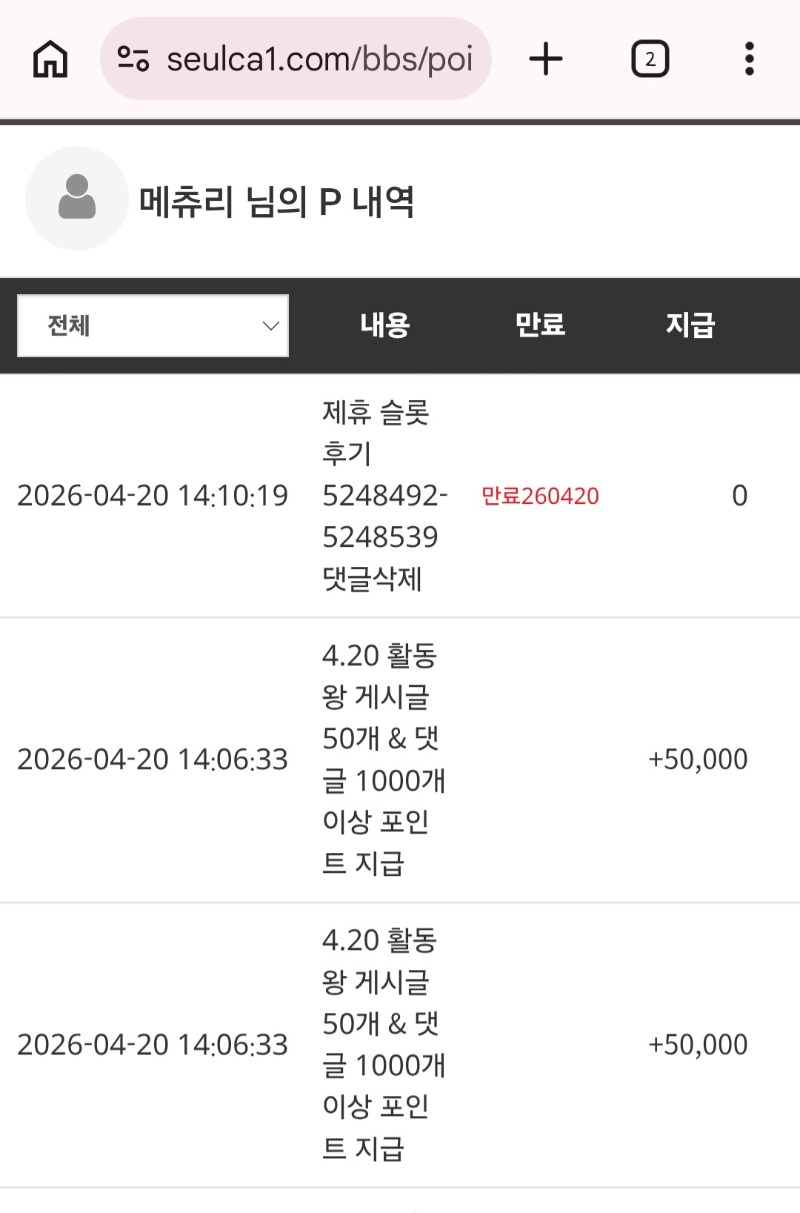The width and height of the screenshot is (800, 1213).
Task: Tap the second 4.20 활동왕 entry text
Action: tap(385, 1045)
